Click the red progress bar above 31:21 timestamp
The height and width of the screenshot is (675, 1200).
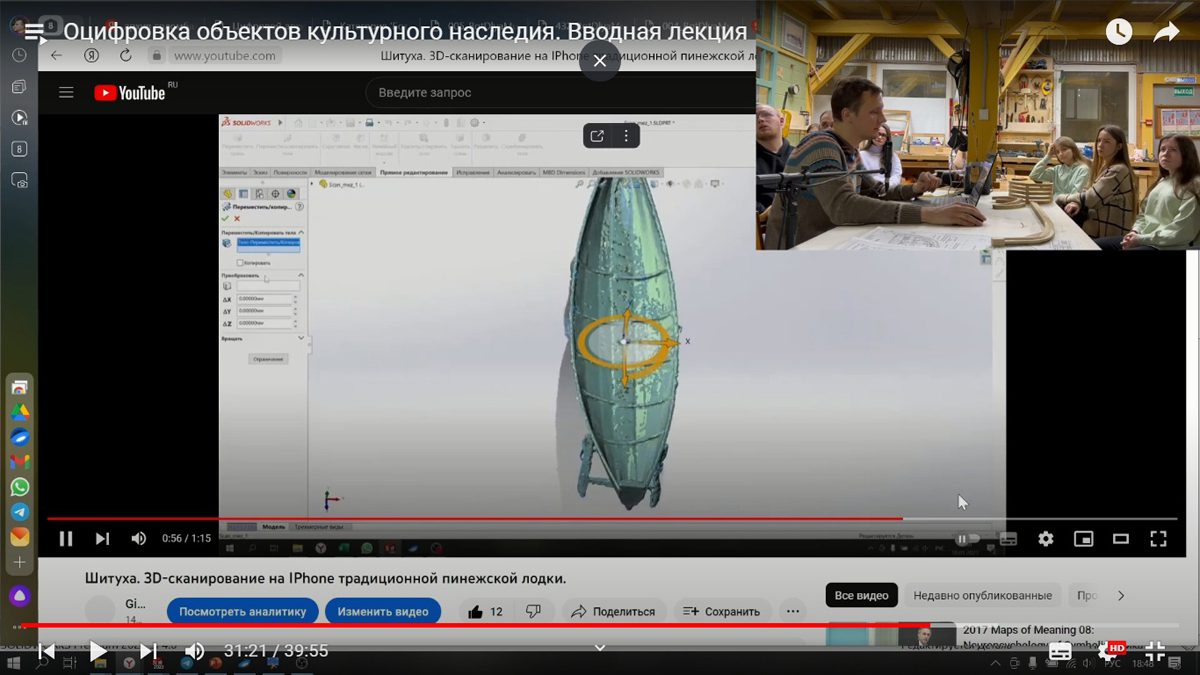point(400,625)
